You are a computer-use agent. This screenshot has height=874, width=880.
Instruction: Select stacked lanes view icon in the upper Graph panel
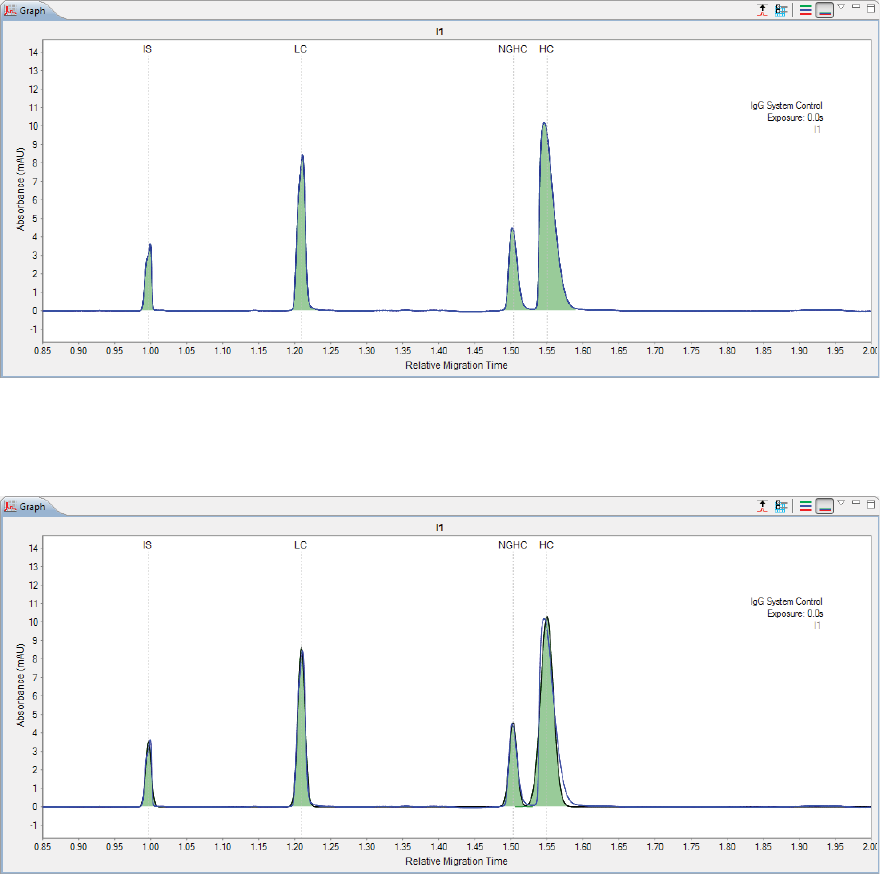[805, 10]
